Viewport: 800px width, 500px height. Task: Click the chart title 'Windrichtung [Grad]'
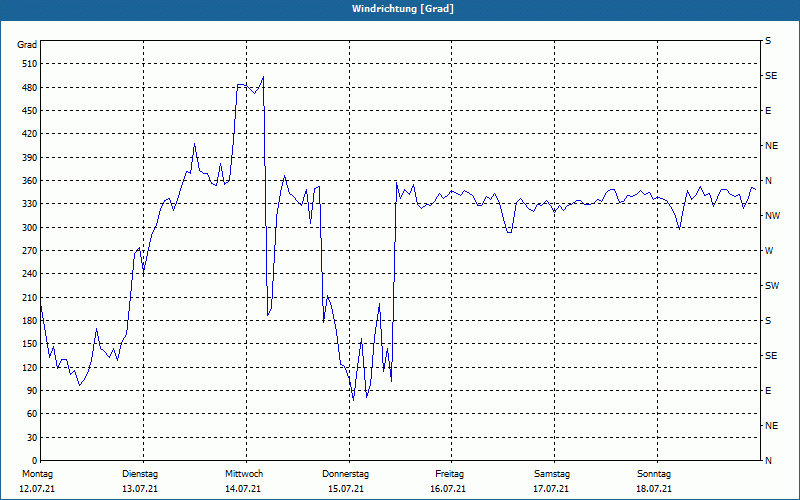[x=403, y=9]
